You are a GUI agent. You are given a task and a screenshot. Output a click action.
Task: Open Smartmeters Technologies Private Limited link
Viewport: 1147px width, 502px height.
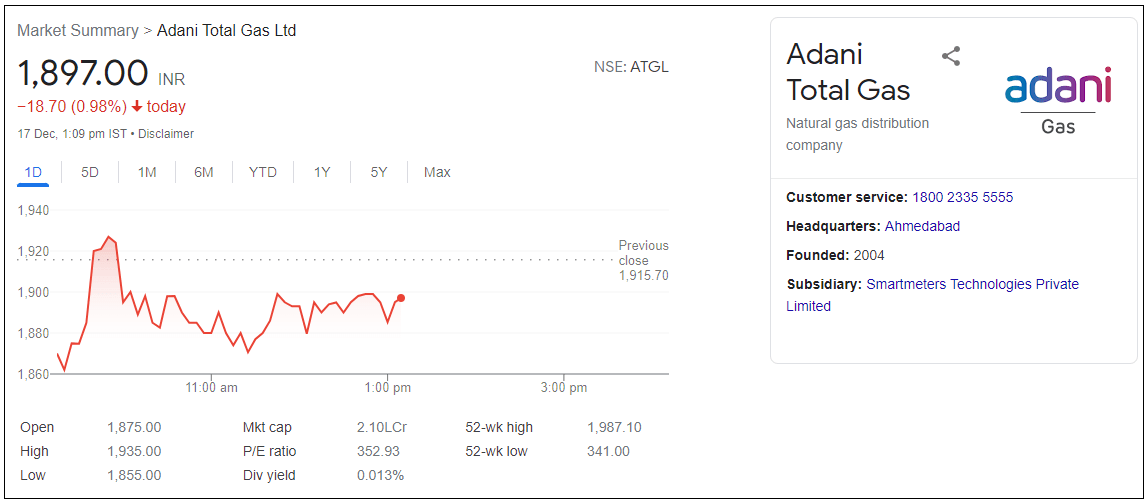tap(972, 284)
